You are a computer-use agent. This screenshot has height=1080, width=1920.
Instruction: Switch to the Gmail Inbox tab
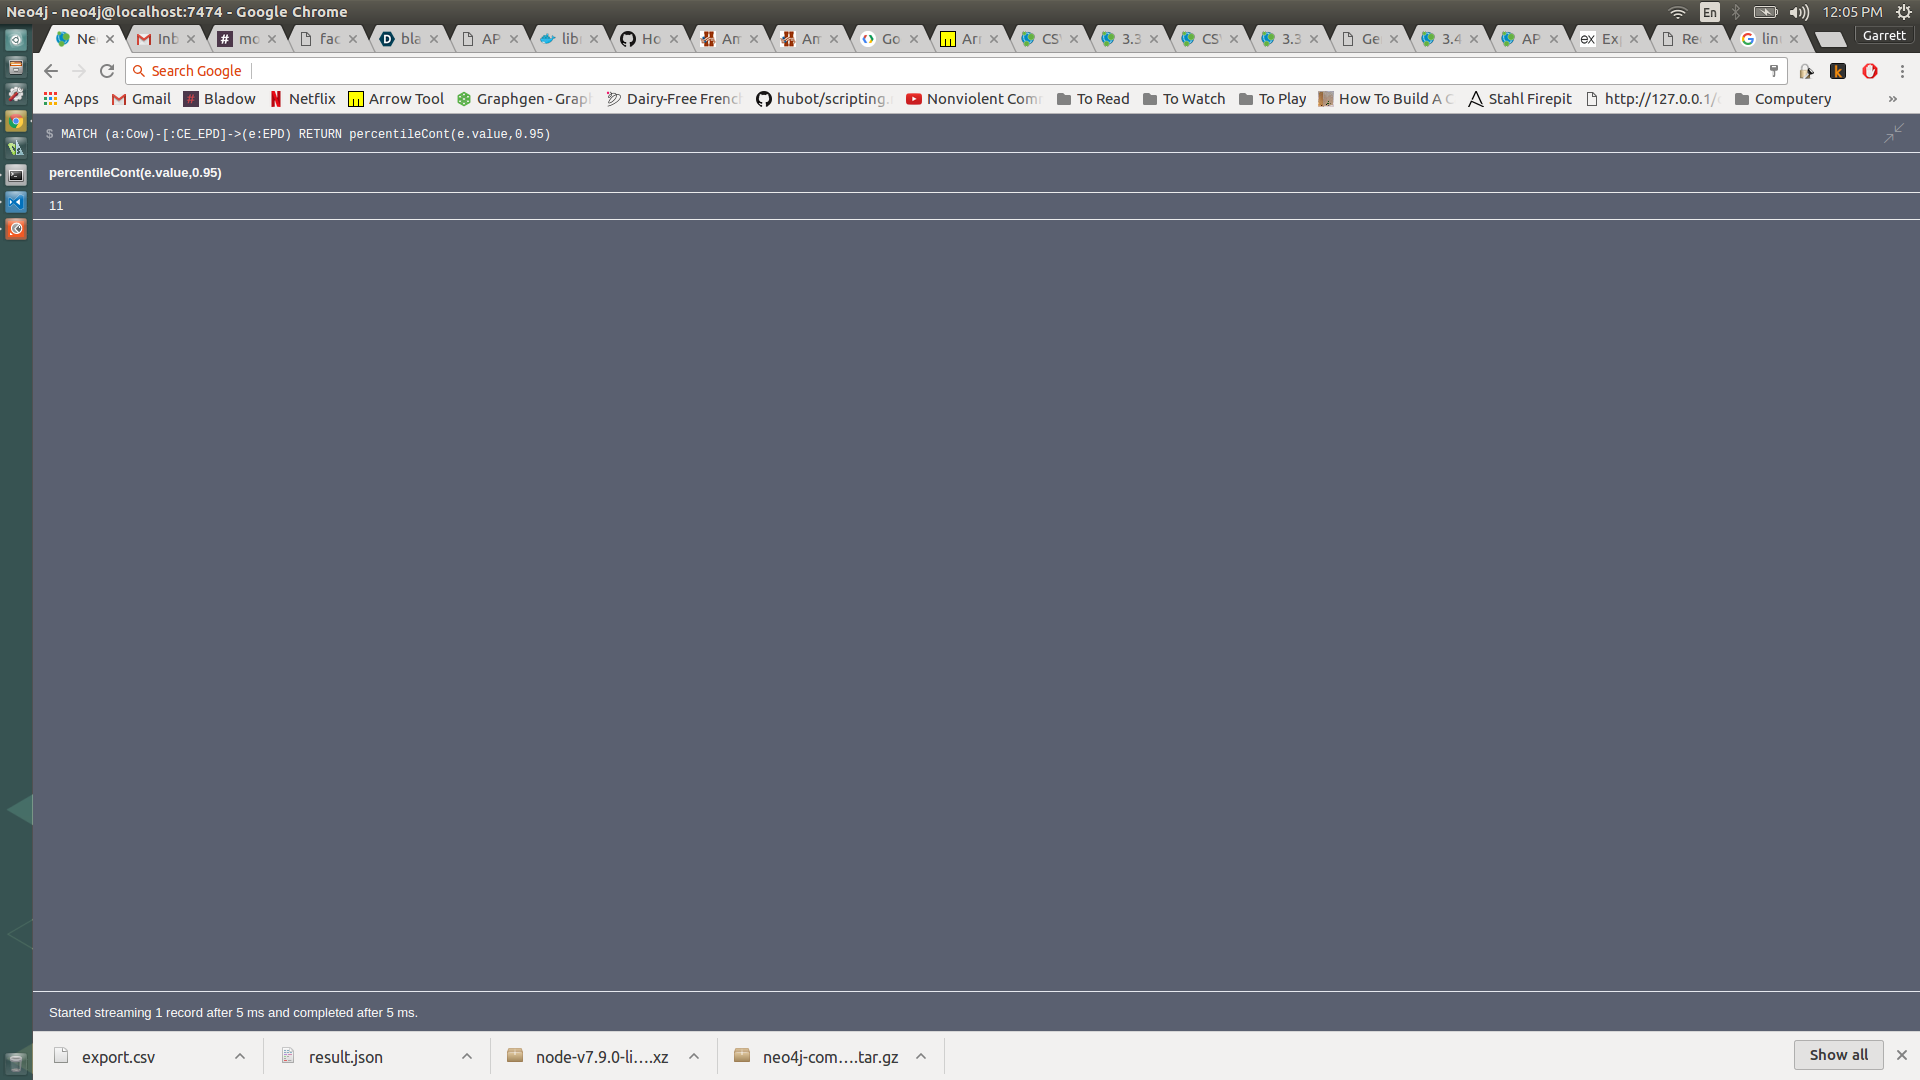[x=160, y=39]
